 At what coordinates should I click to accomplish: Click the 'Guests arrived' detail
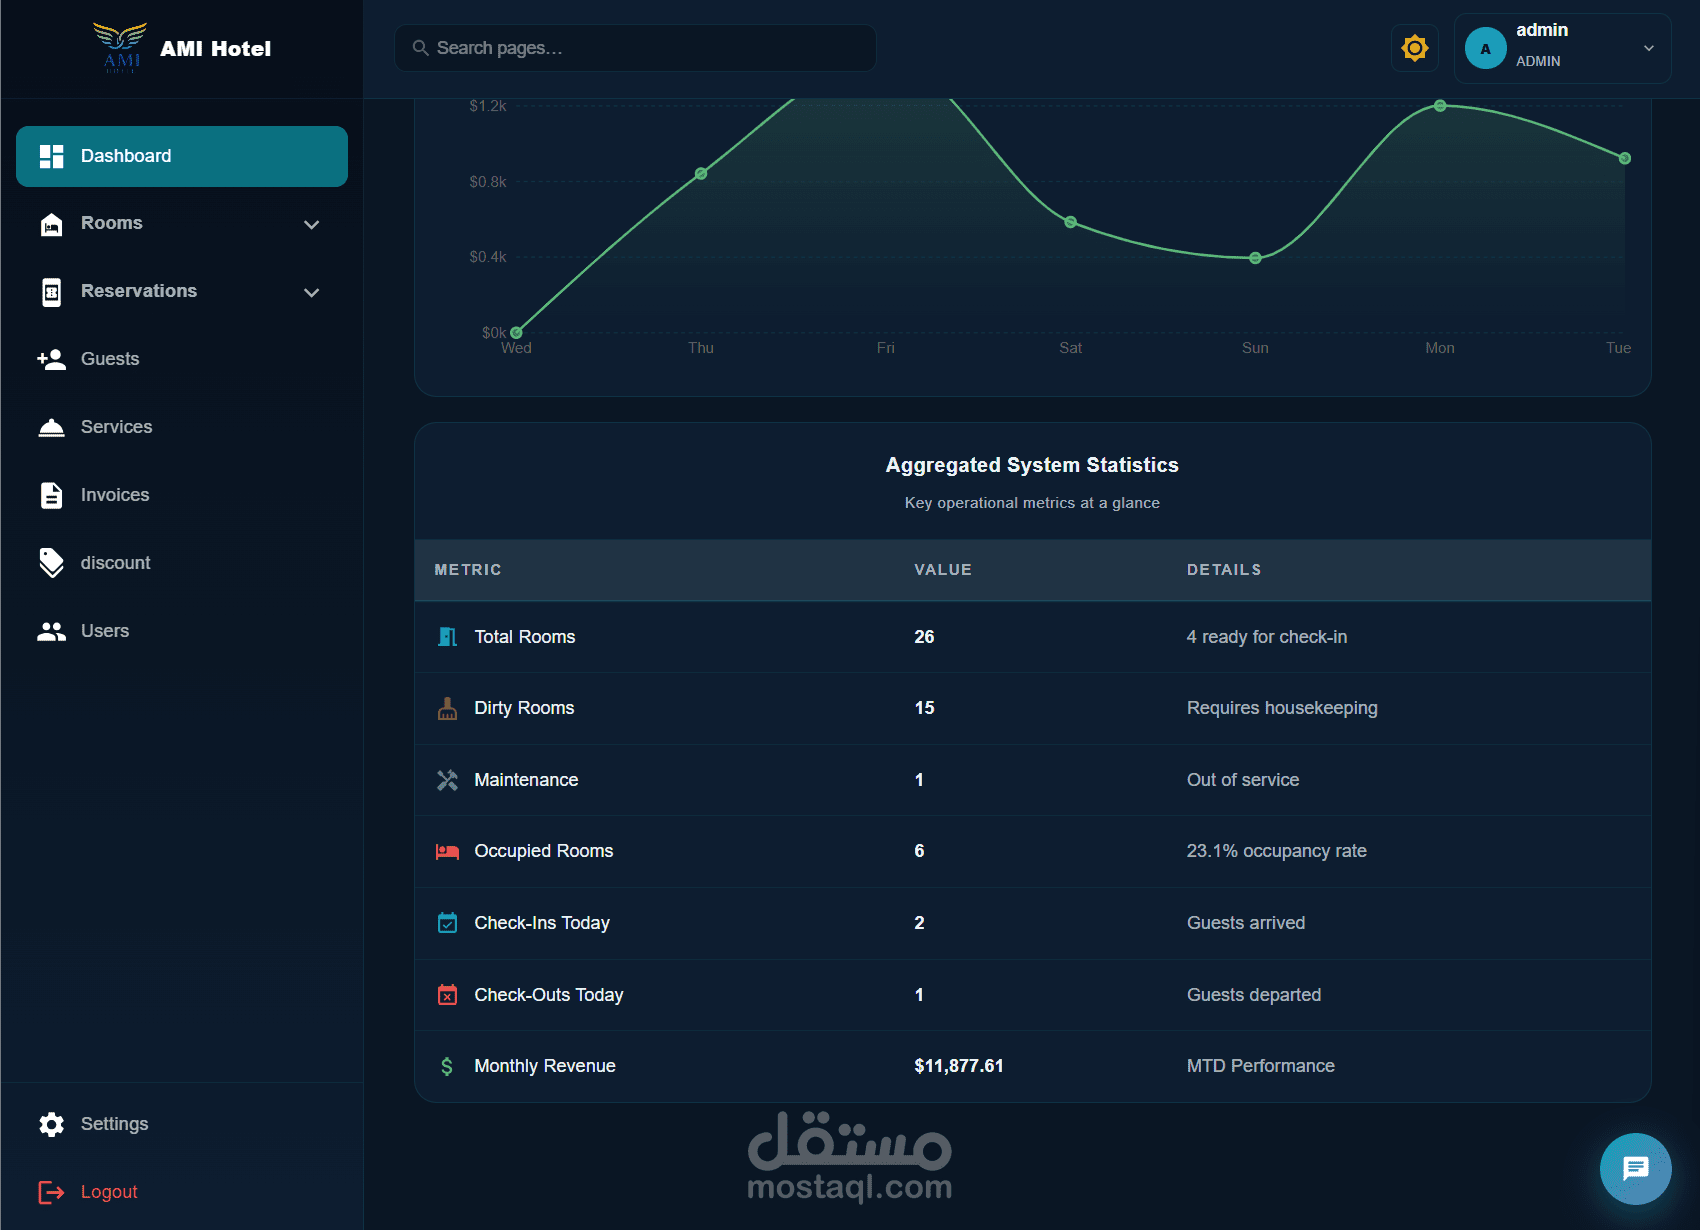tap(1246, 923)
